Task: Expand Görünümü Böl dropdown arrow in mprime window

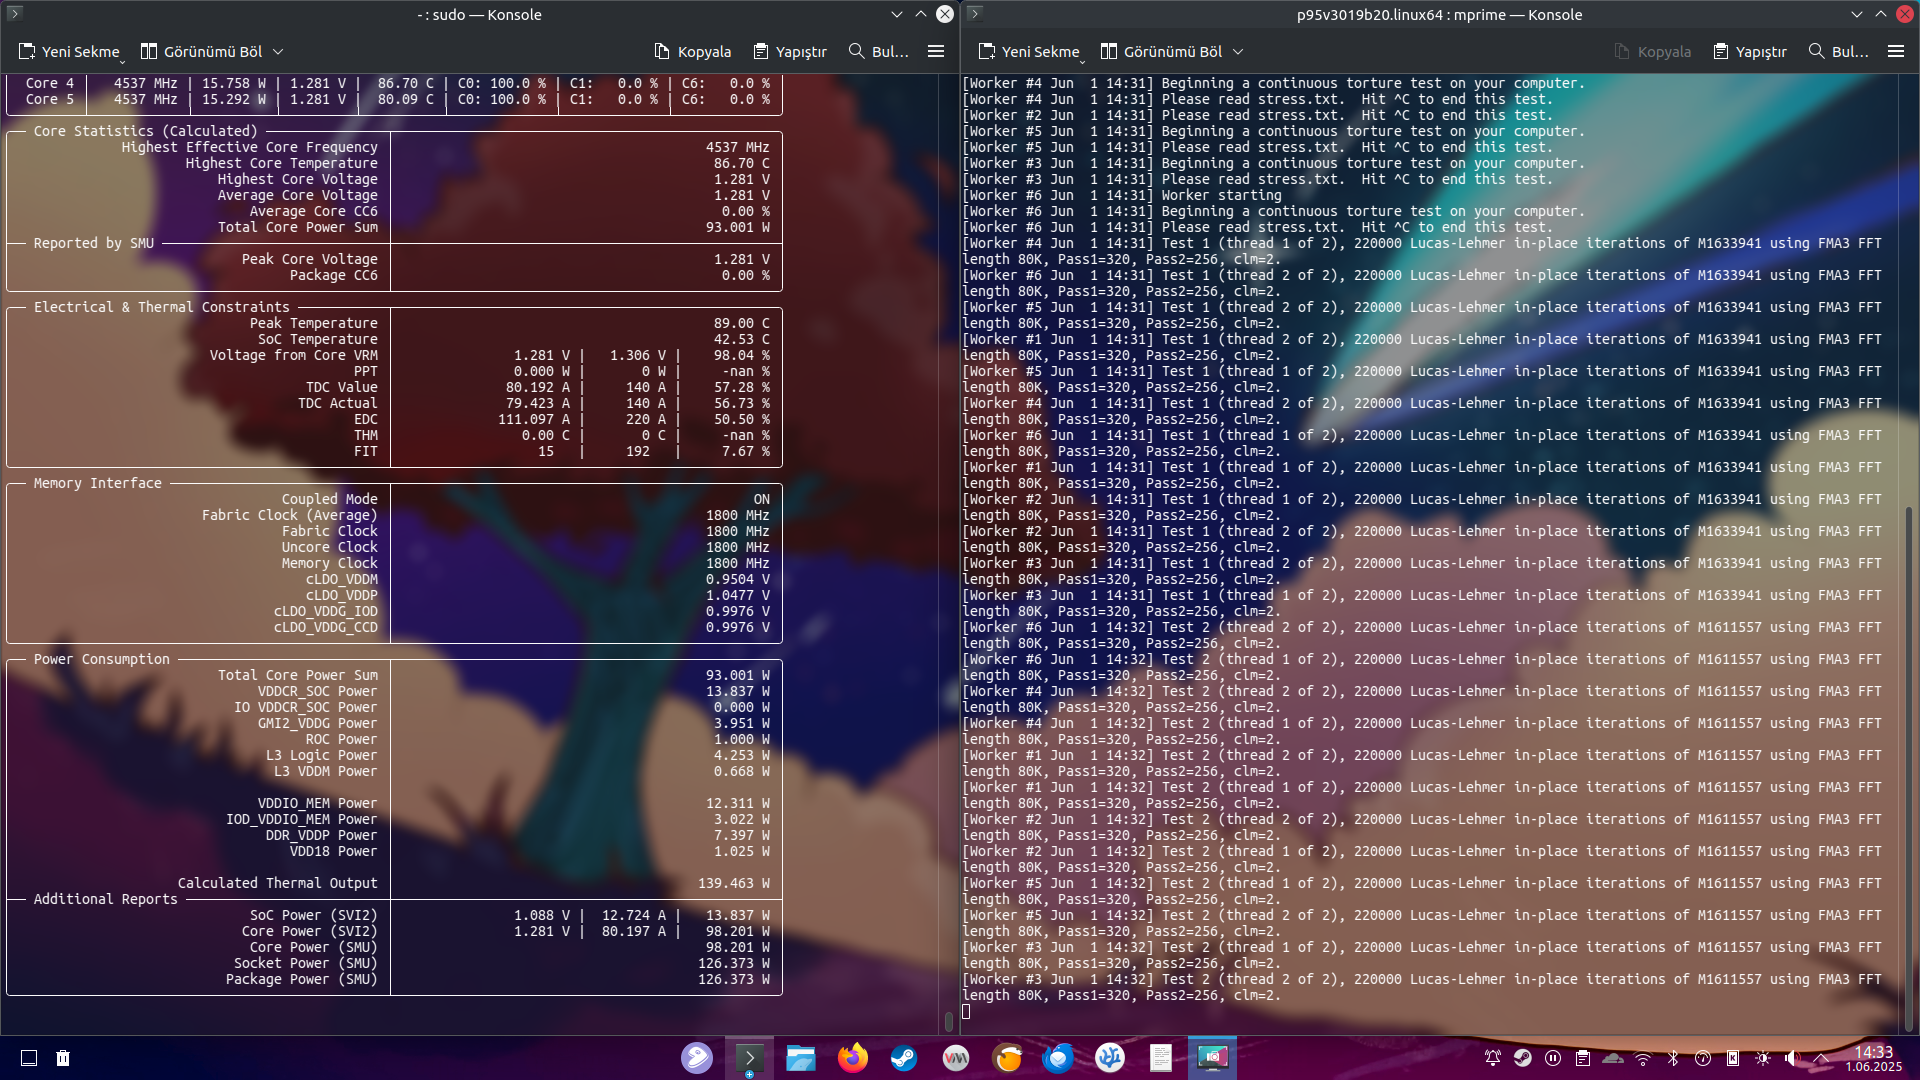Action: (1238, 52)
